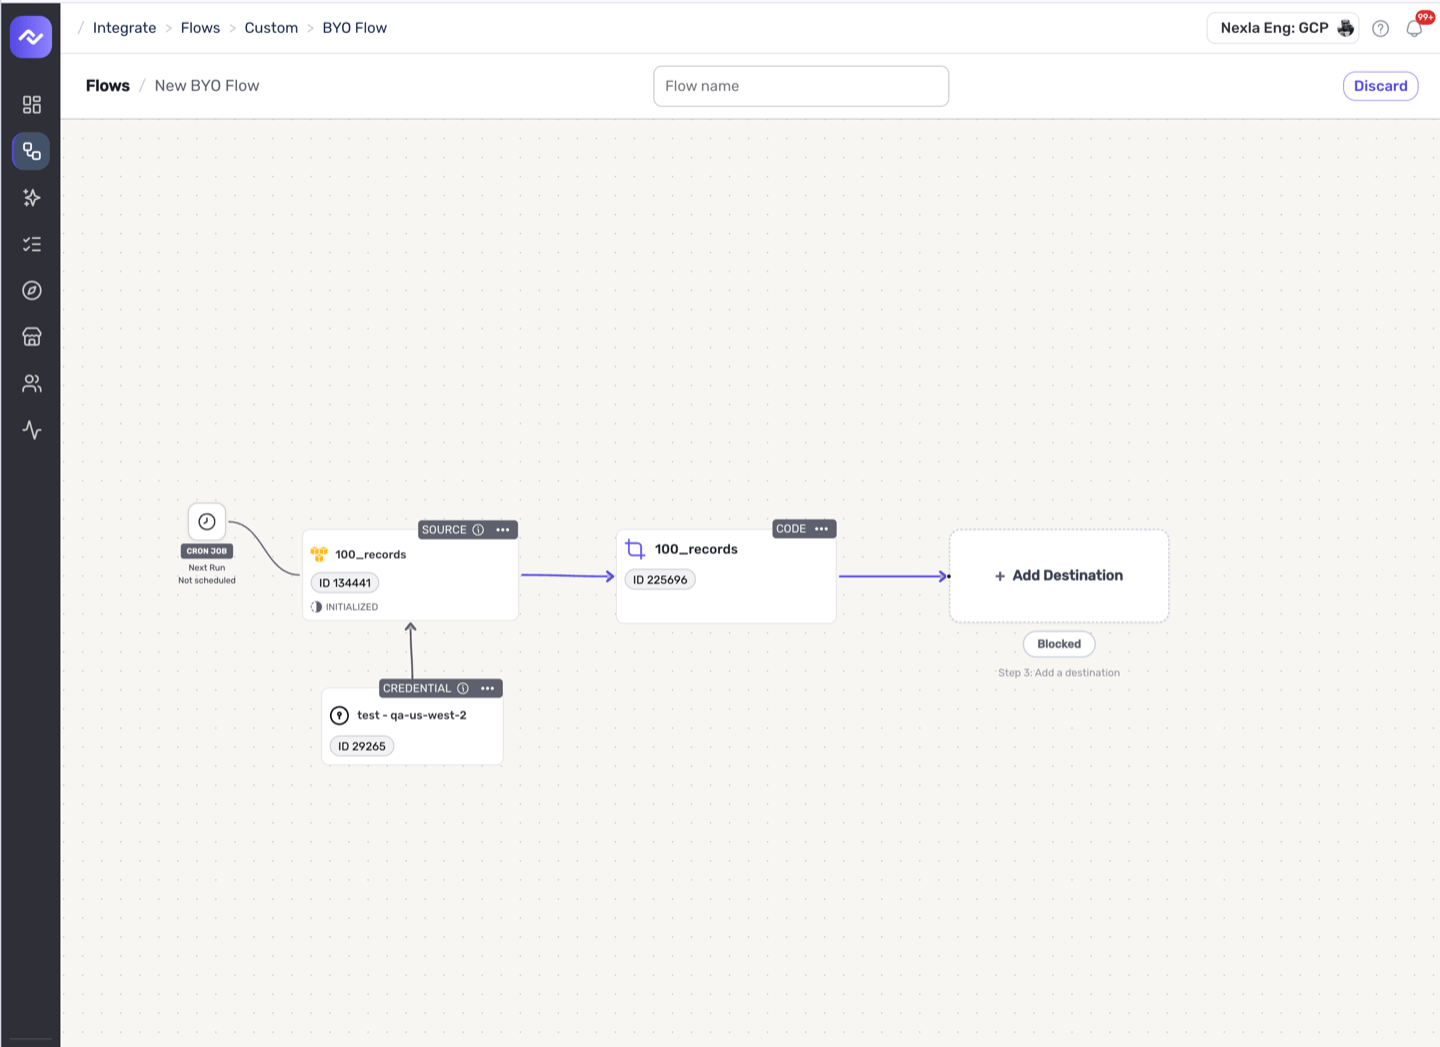
Task: Click the INITIALIZED status text
Action: click(x=352, y=607)
